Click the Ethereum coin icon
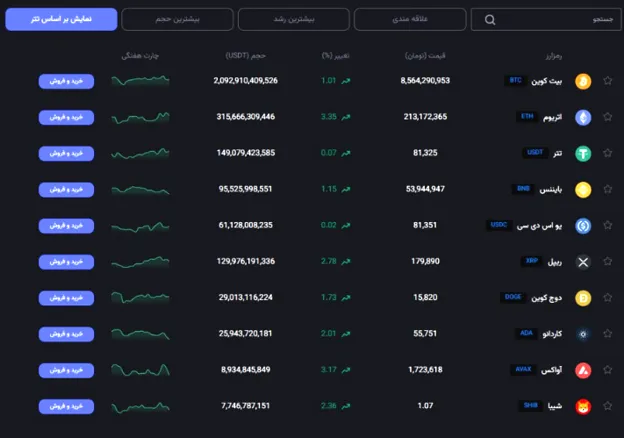The height and width of the screenshot is (438, 624). point(583,117)
